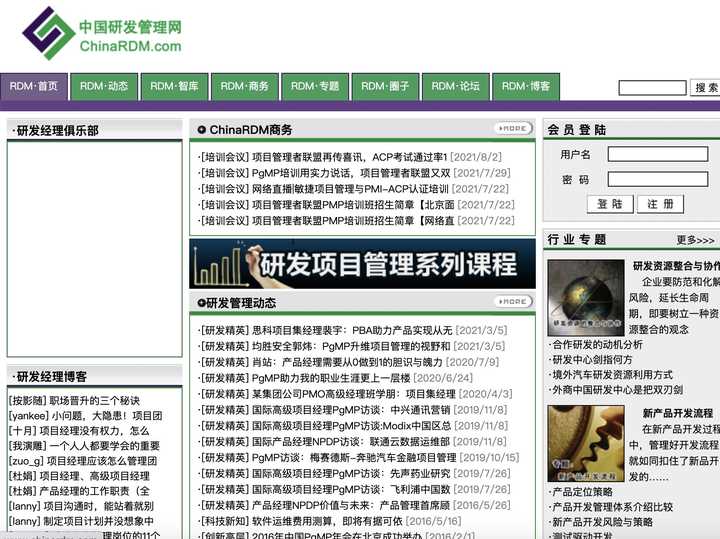Click the 登陆 login button
The image size is (720, 539).
click(610, 204)
